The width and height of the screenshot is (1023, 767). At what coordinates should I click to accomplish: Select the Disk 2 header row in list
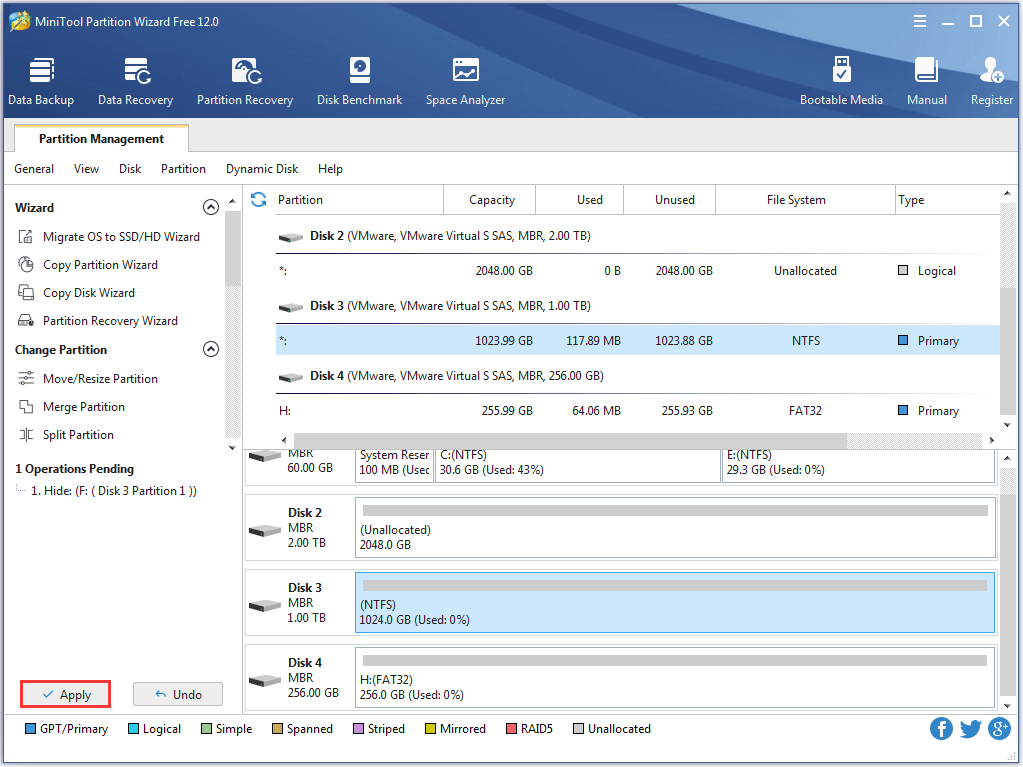click(637, 236)
